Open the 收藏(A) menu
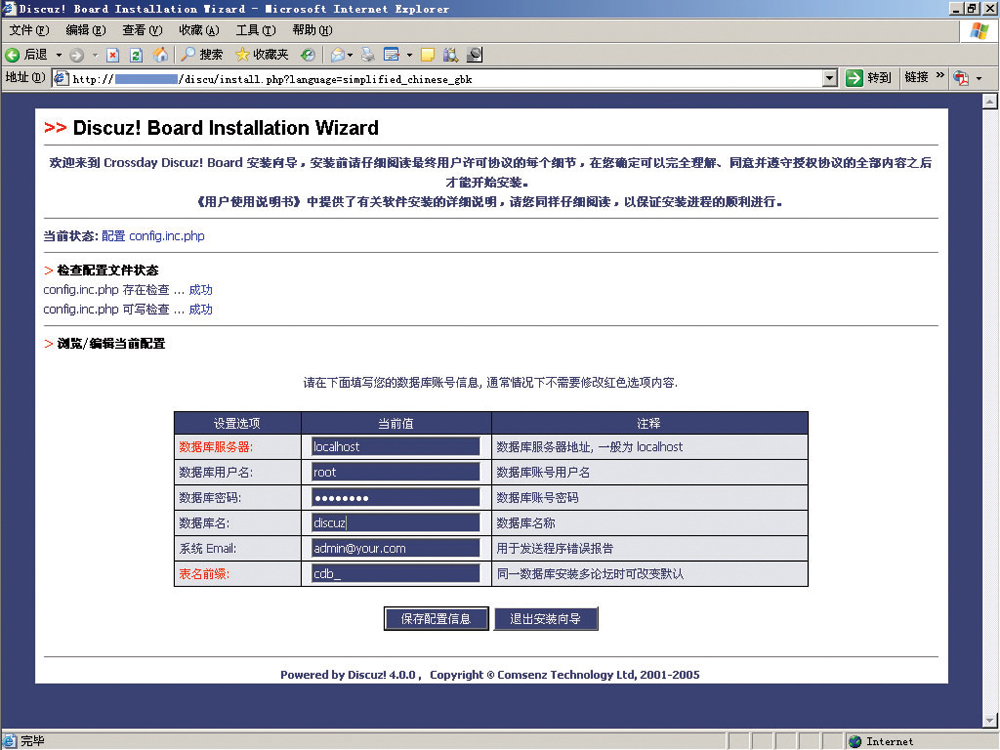This screenshot has height=750, width=1000. pos(199,30)
